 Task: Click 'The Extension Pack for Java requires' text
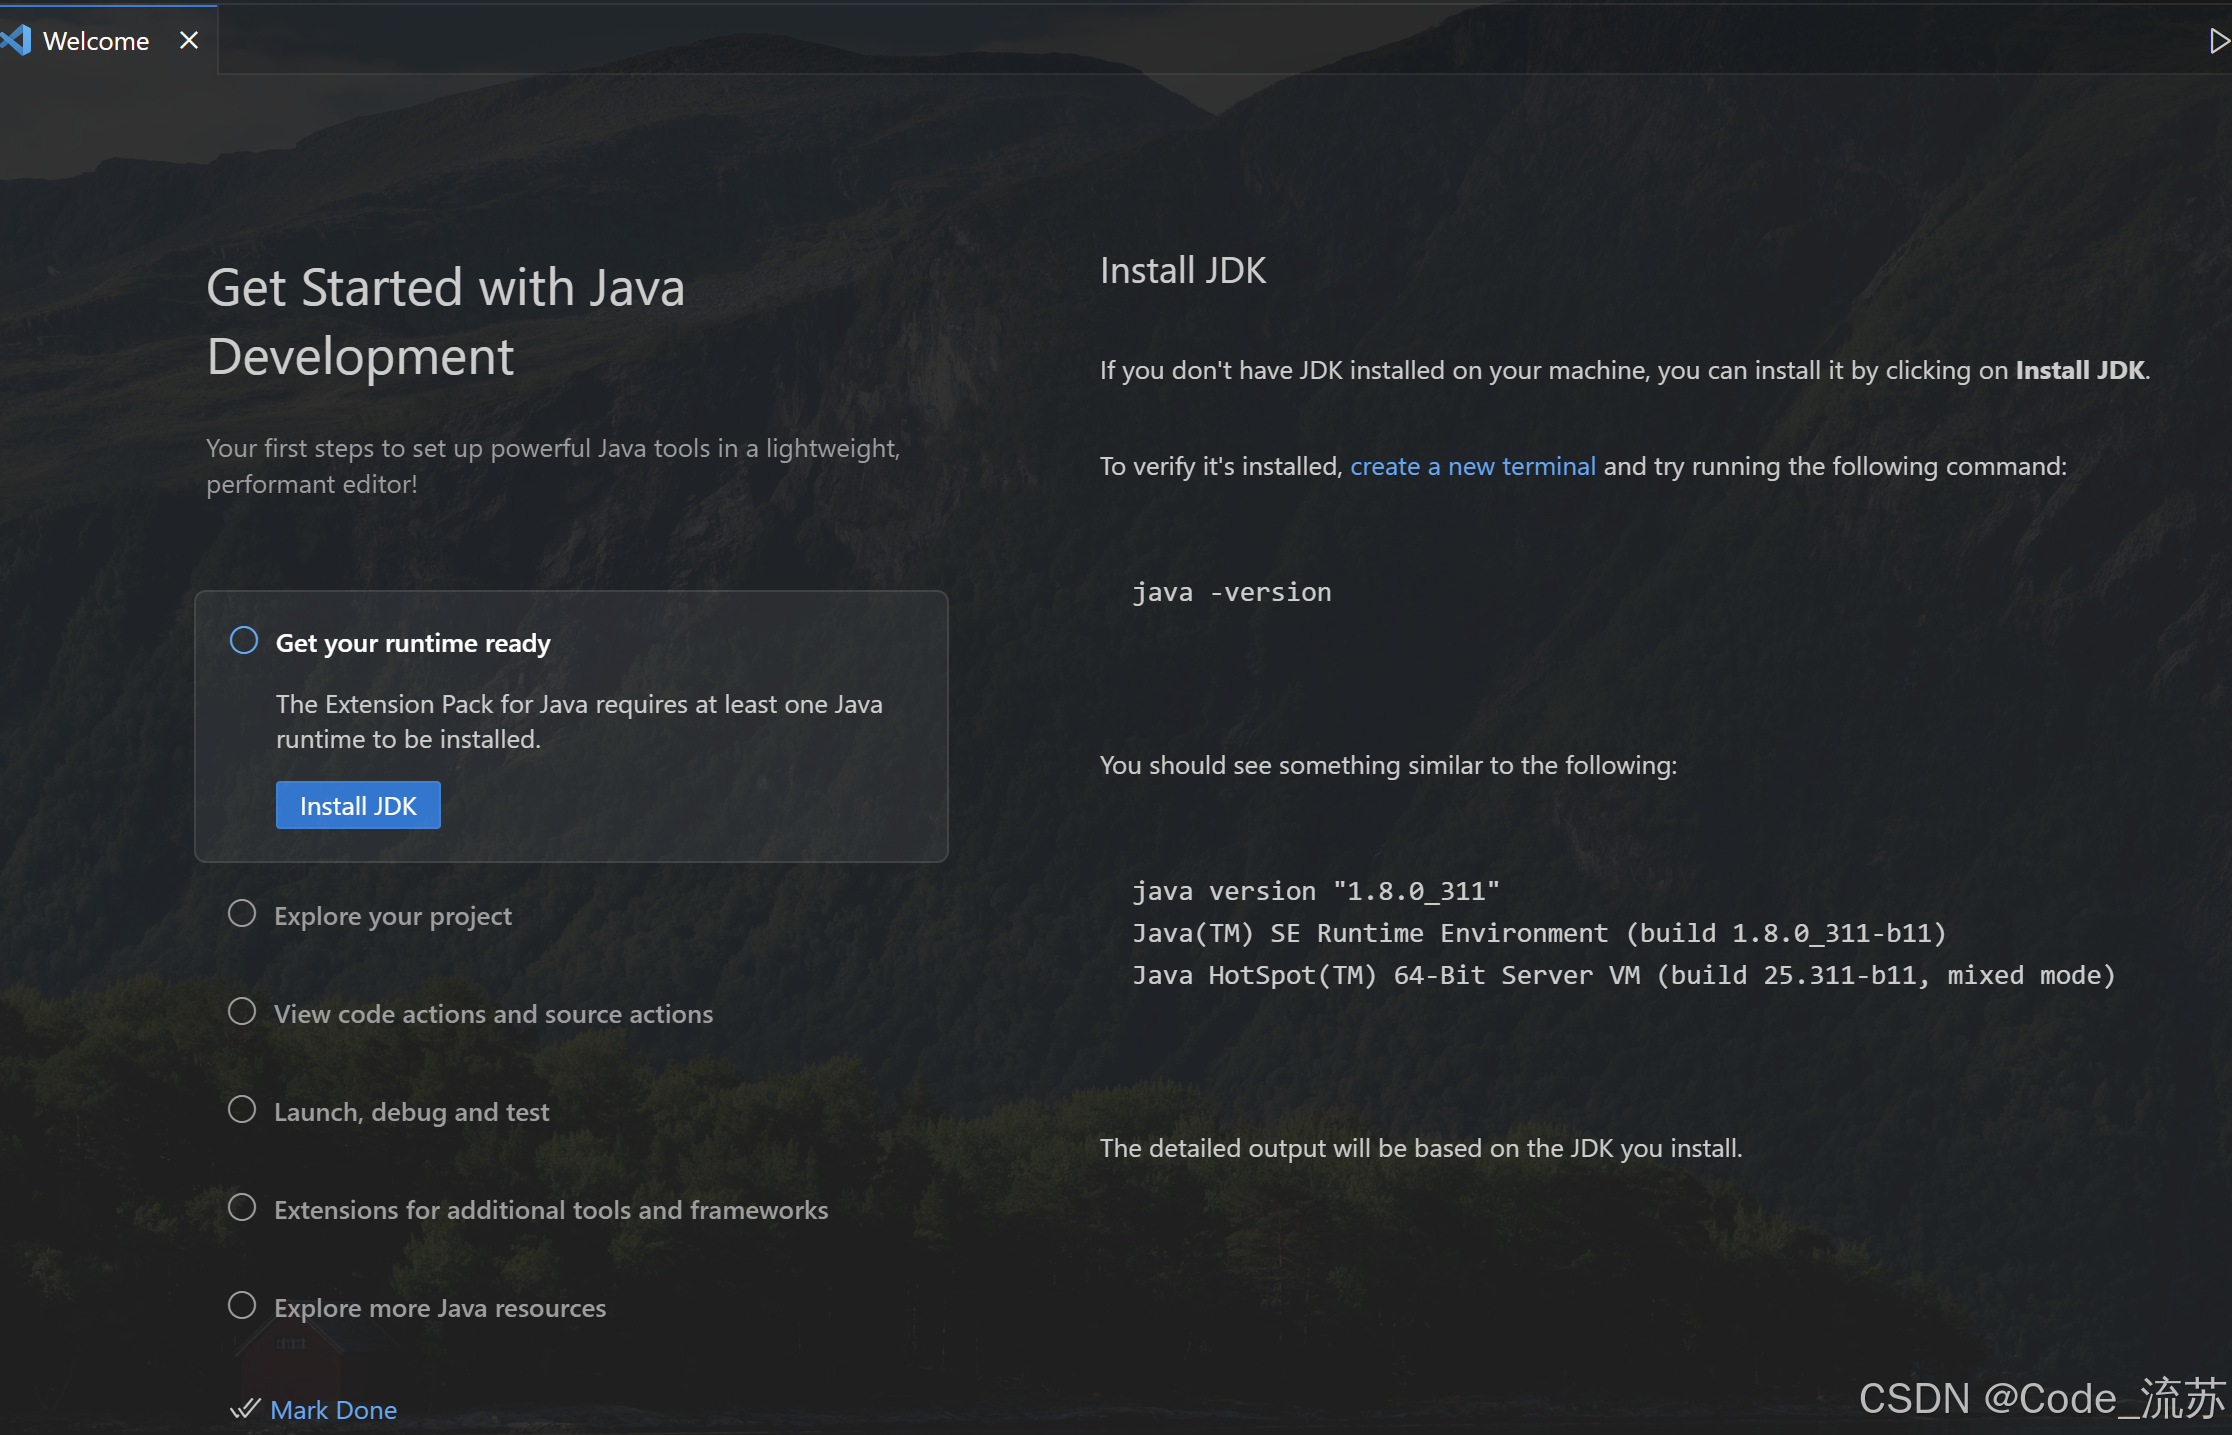point(579,721)
